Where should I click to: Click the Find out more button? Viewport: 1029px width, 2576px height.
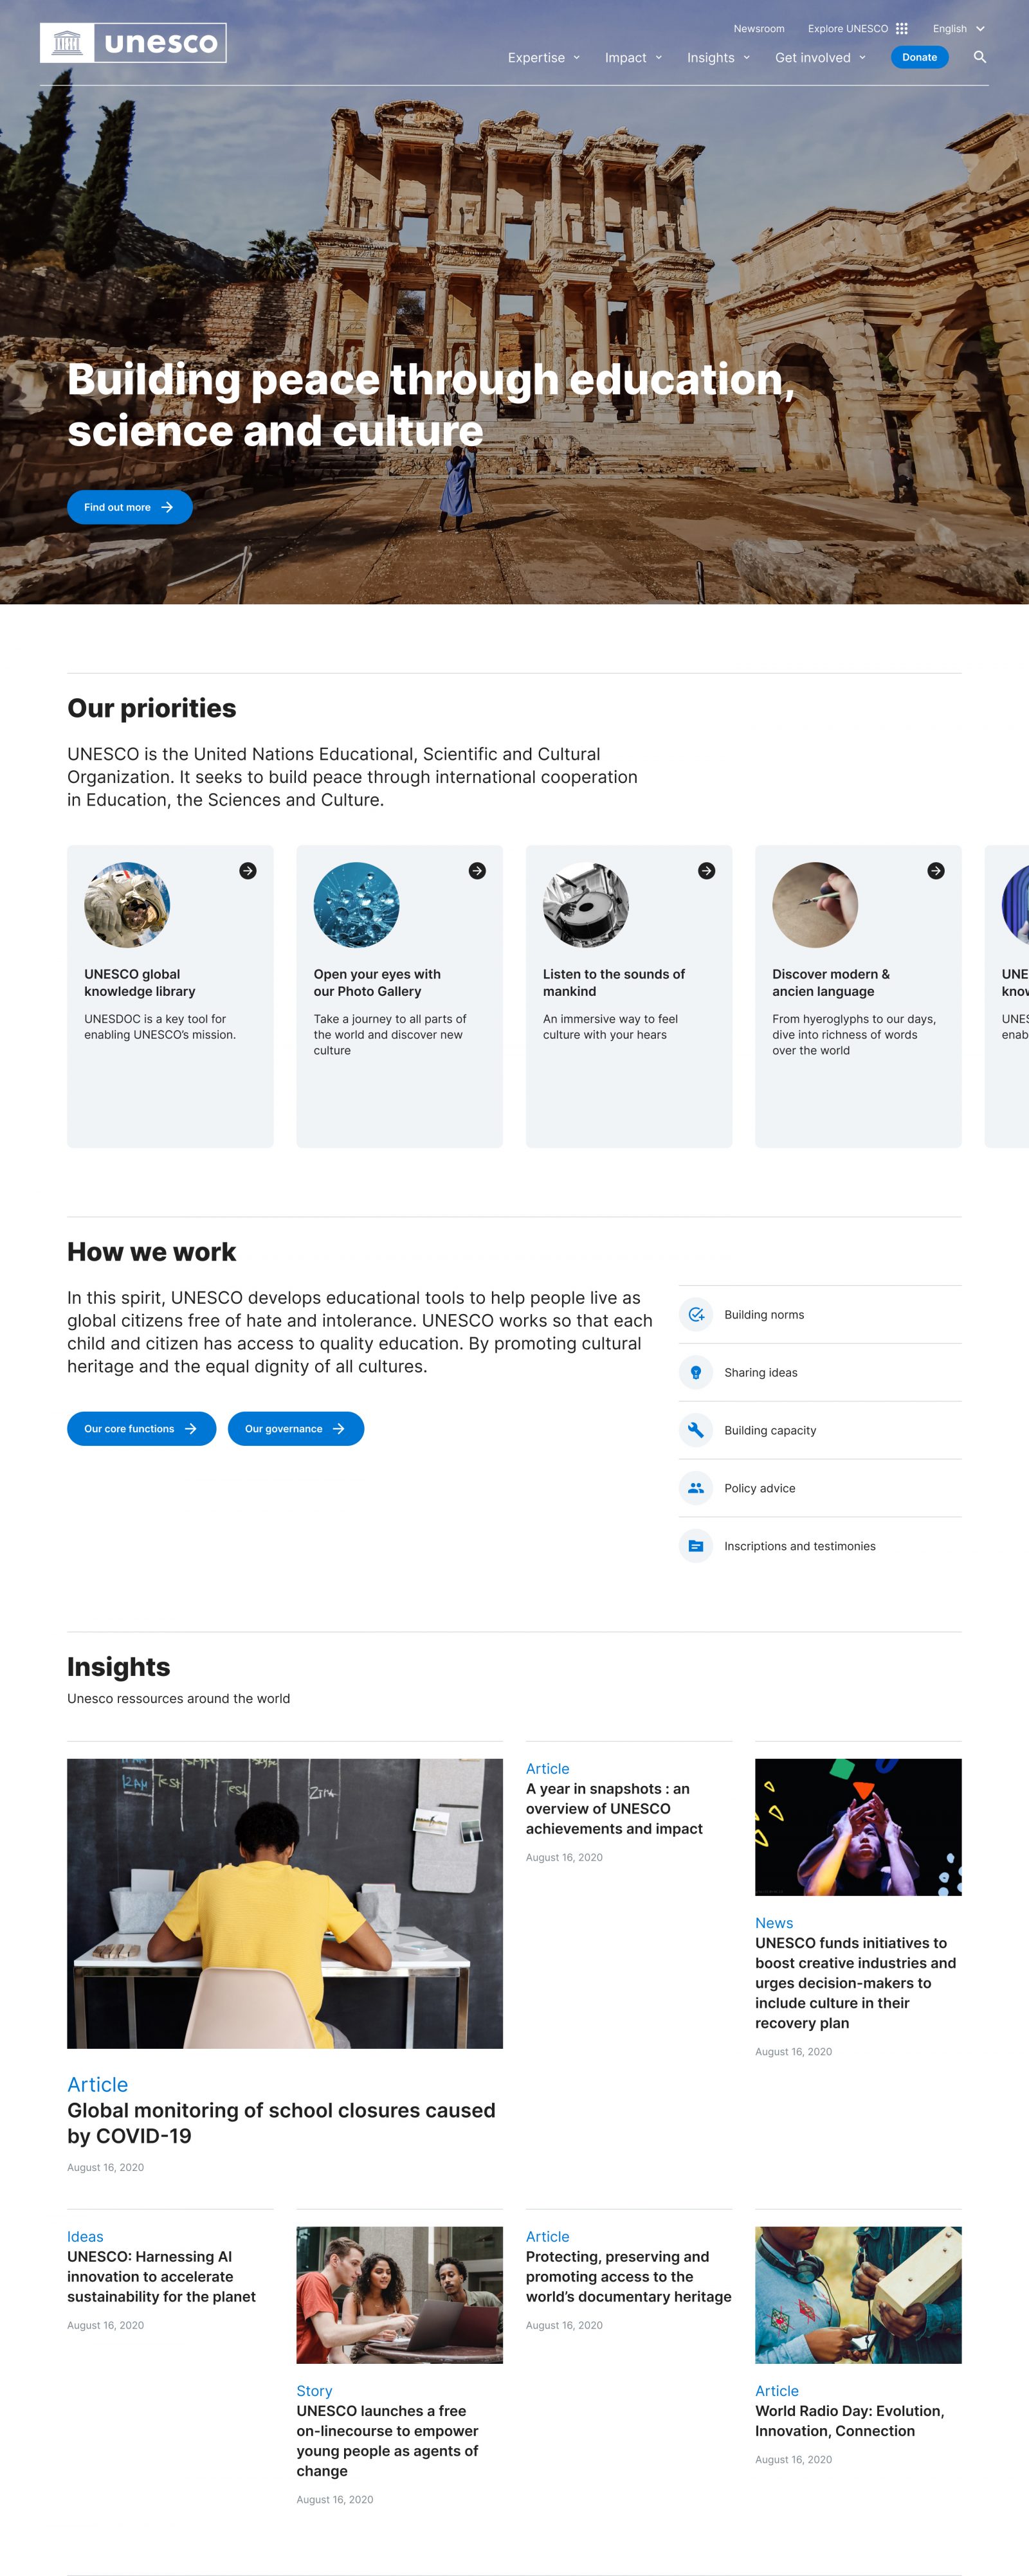click(x=130, y=507)
